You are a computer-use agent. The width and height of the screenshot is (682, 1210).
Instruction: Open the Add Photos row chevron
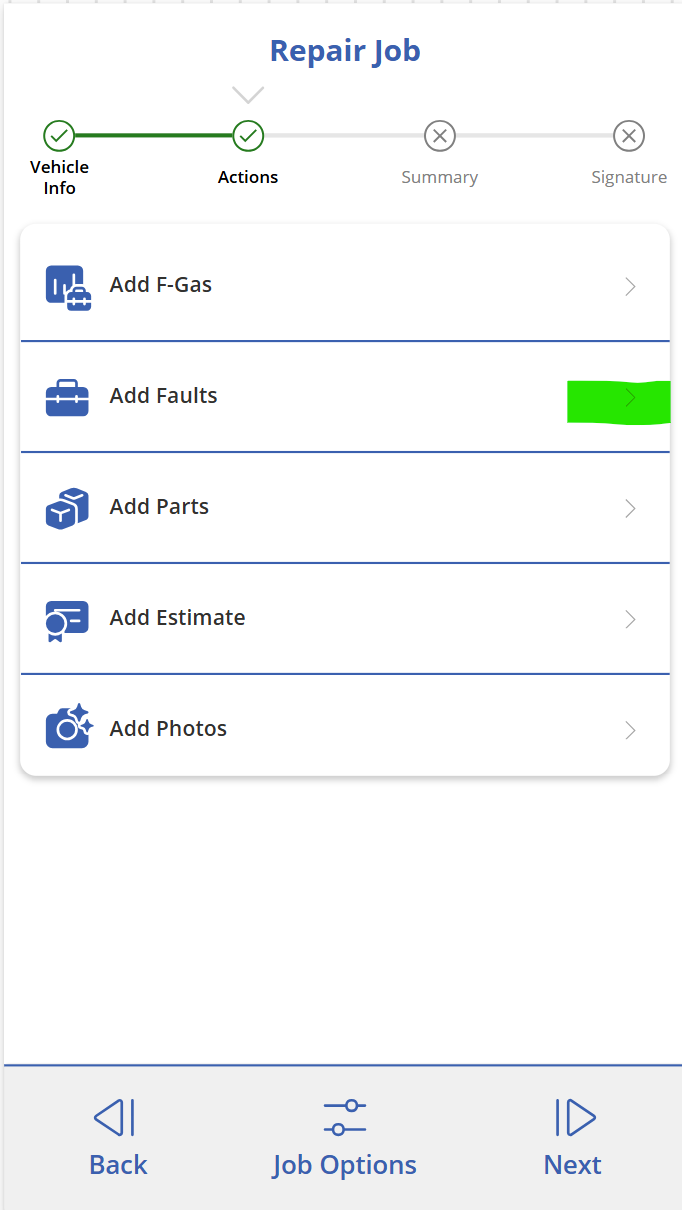pyautogui.click(x=630, y=731)
